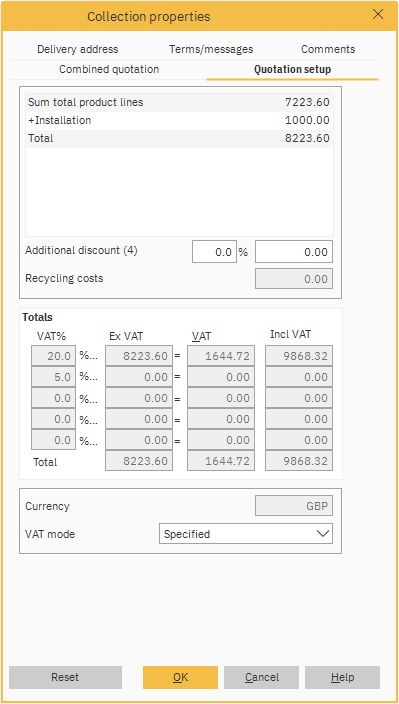Click the 20.0 VAT% rate field
Image resolution: width=399 pixels, height=704 pixels.
53,356
